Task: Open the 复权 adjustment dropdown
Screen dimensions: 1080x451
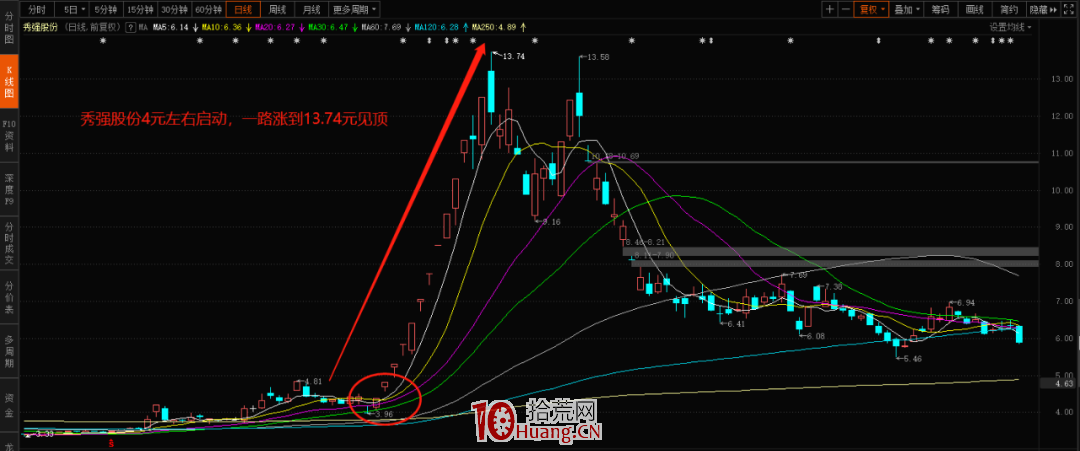Action: (x=871, y=10)
